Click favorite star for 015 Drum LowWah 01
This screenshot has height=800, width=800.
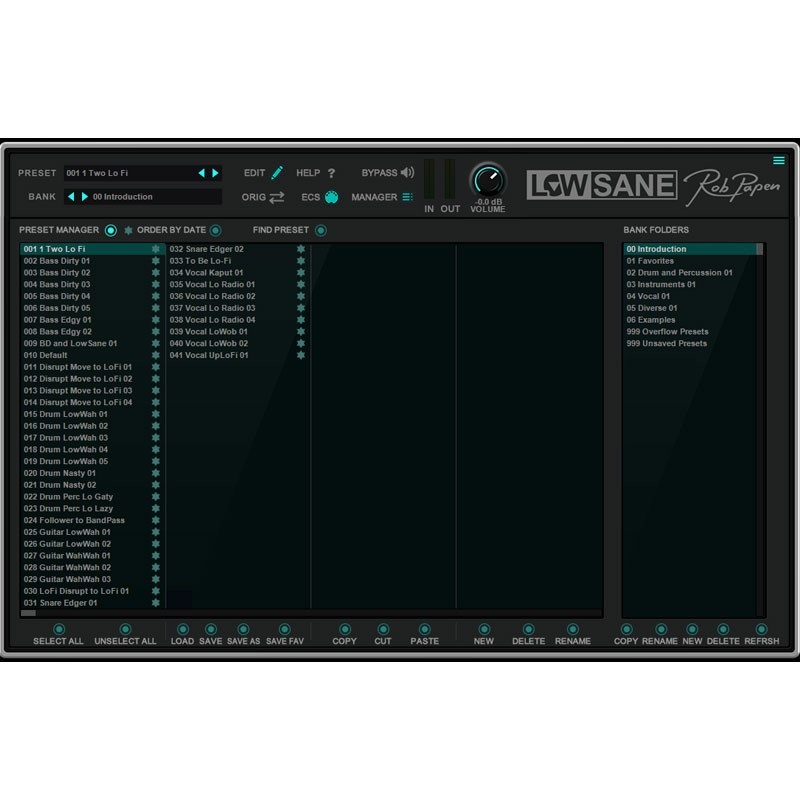pyautogui.click(x=156, y=414)
